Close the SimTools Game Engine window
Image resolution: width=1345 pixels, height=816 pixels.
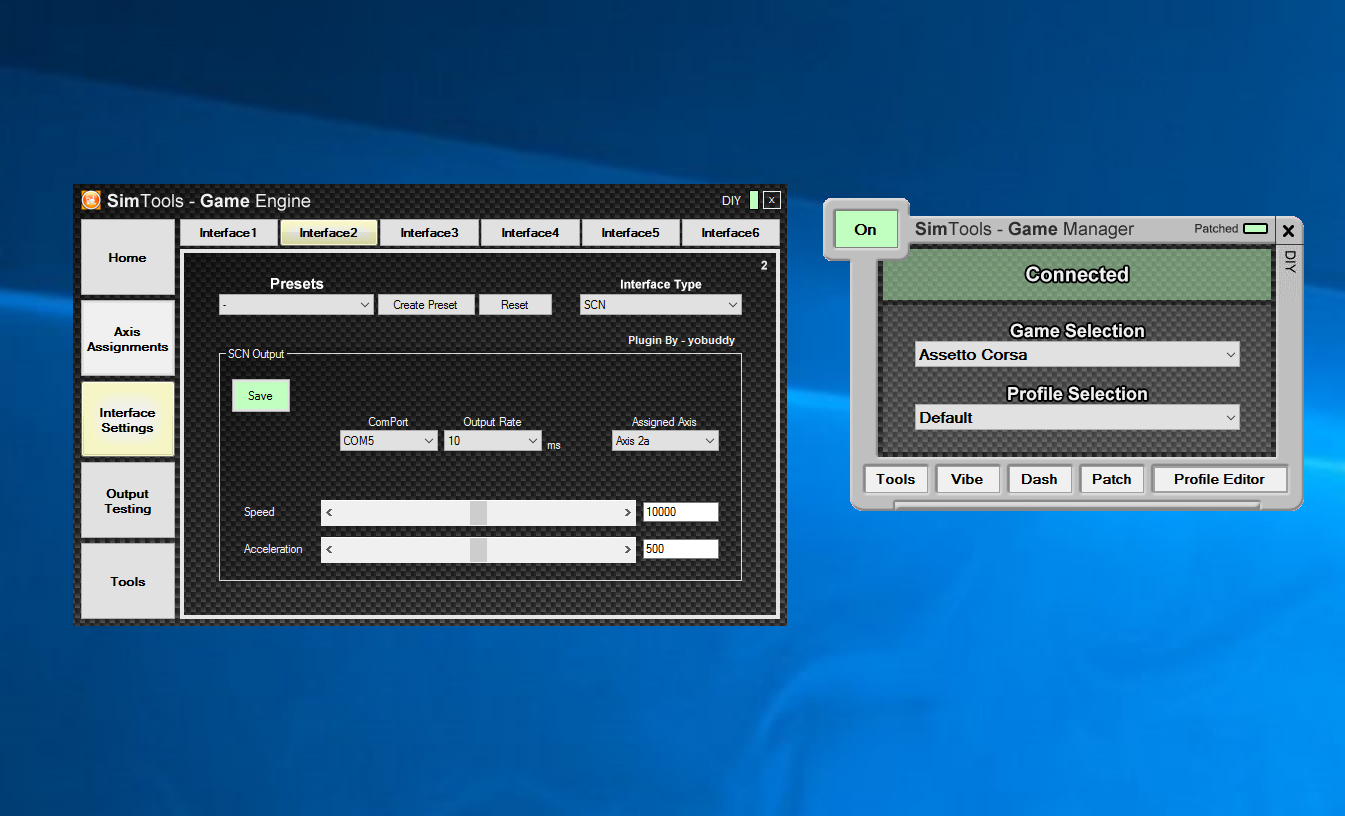[x=771, y=200]
